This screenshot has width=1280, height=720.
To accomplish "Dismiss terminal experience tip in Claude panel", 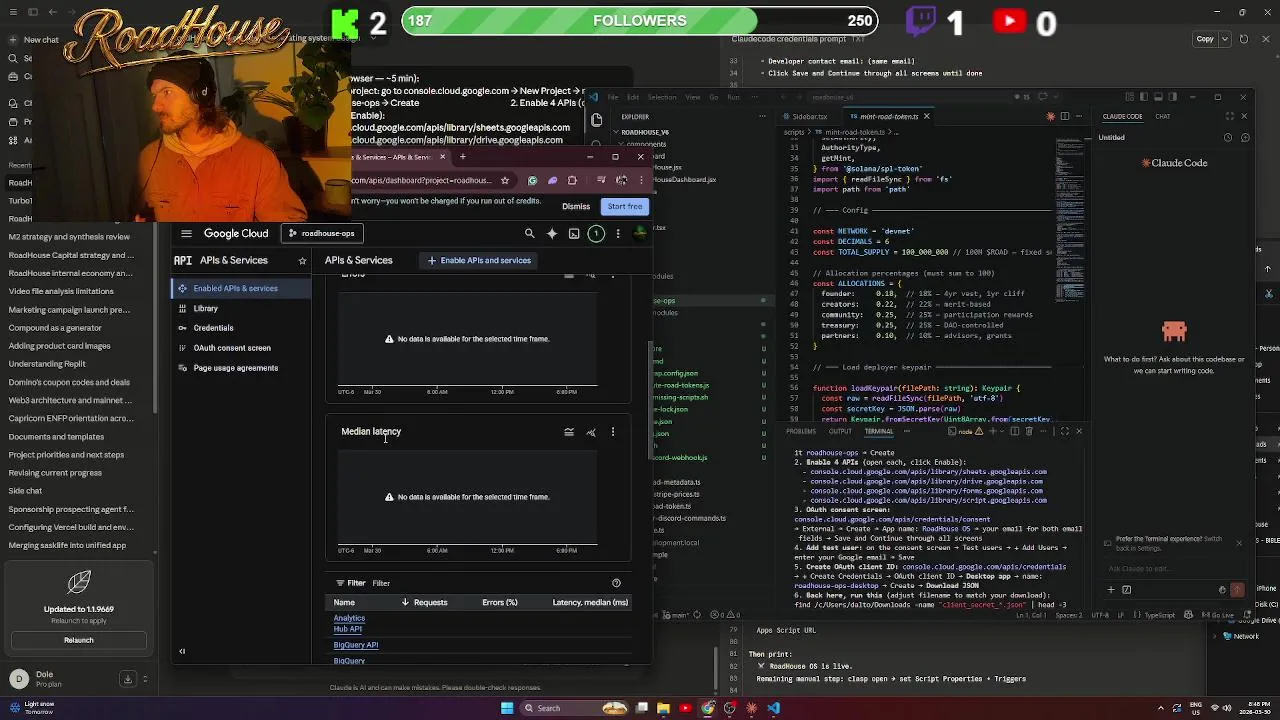I will pyautogui.click(x=1239, y=544).
